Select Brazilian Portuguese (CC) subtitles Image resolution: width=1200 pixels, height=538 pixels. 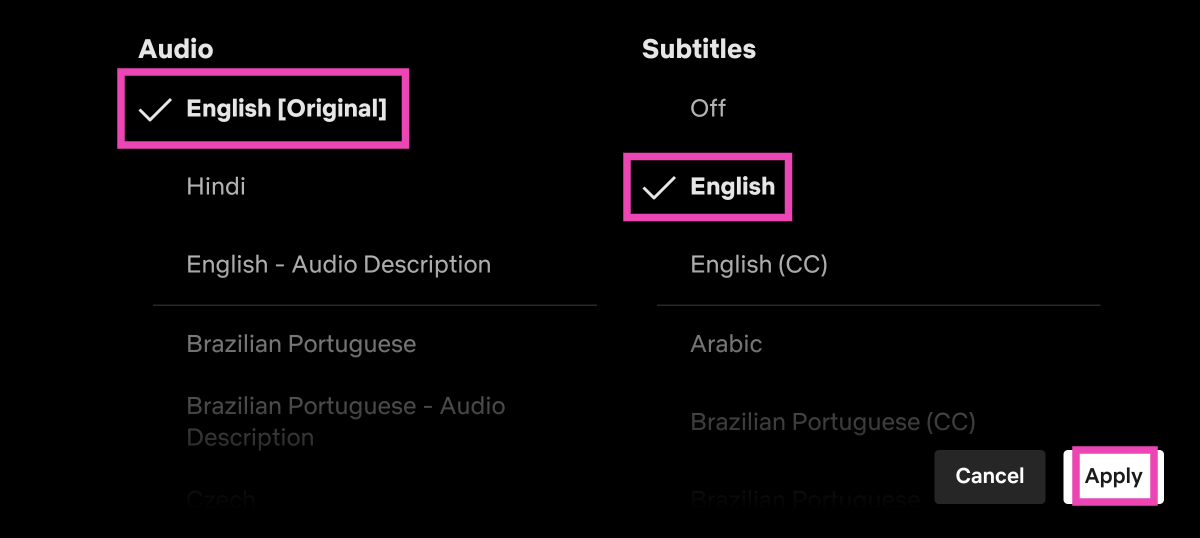(x=832, y=422)
